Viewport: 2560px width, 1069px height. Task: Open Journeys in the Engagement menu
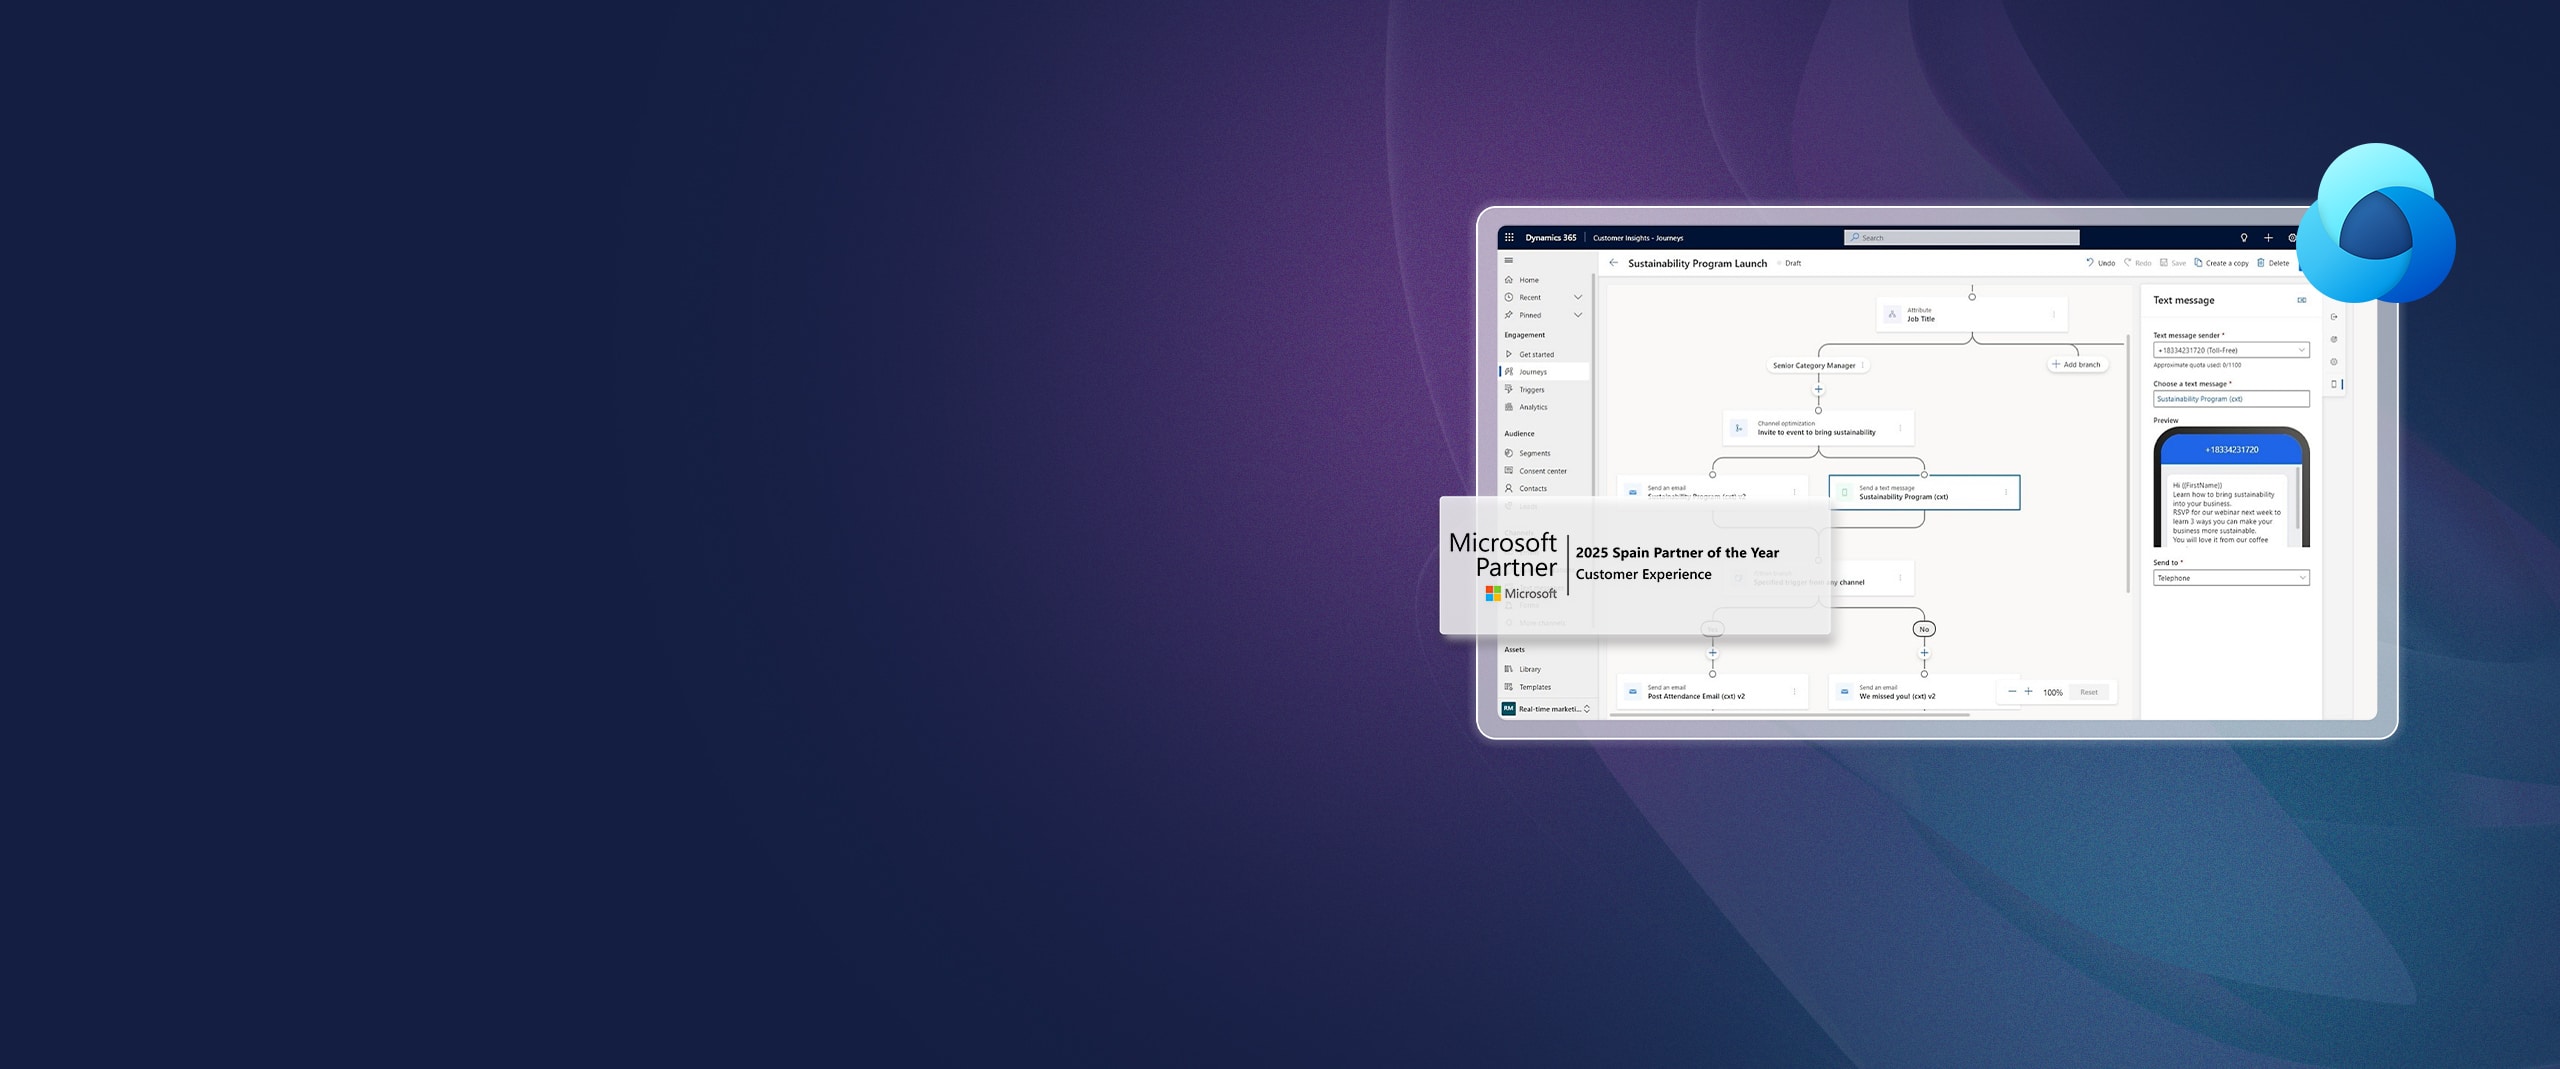[x=1533, y=372]
